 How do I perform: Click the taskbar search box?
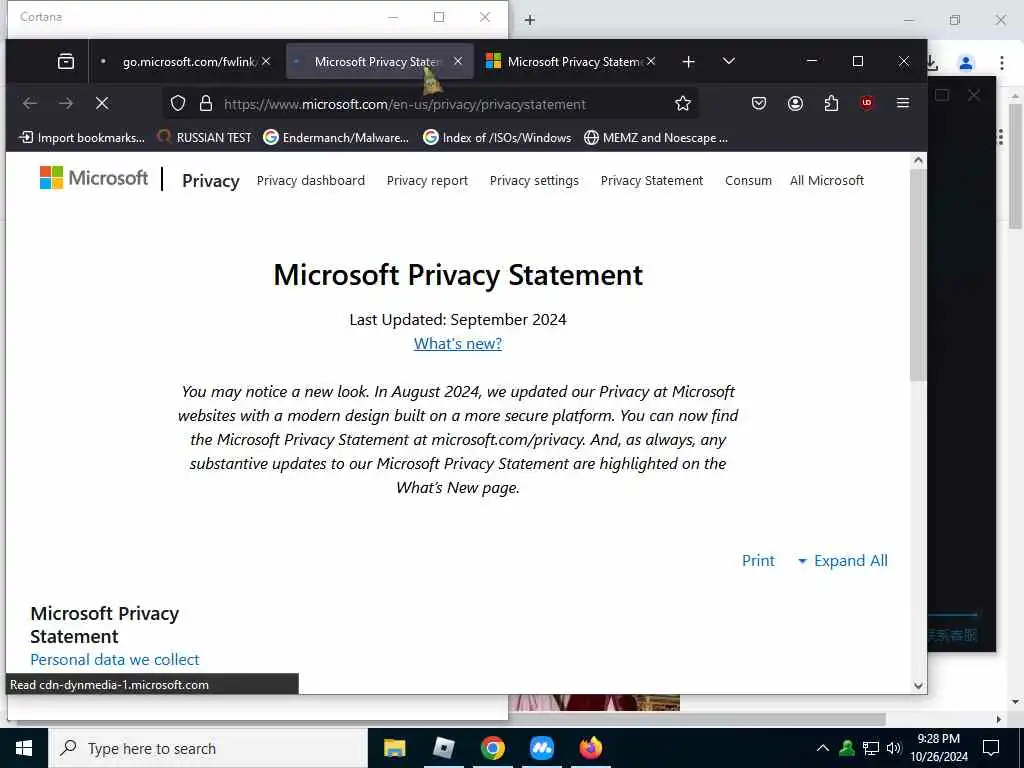coord(208,748)
